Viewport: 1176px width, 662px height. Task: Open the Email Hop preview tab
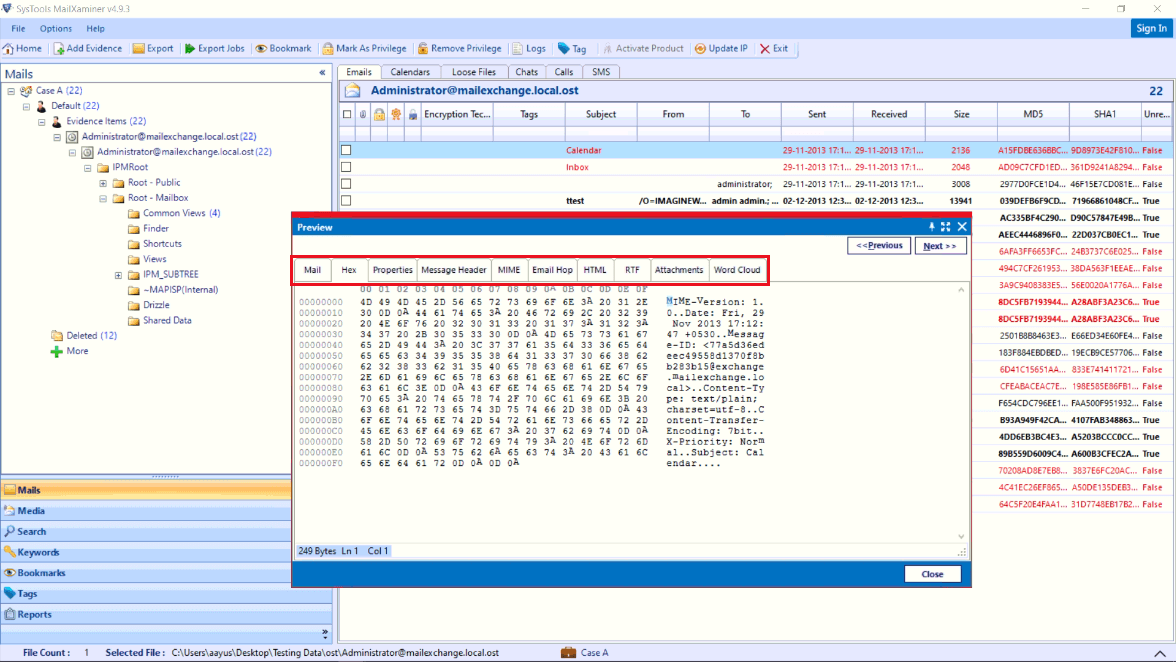pyautogui.click(x=552, y=270)
